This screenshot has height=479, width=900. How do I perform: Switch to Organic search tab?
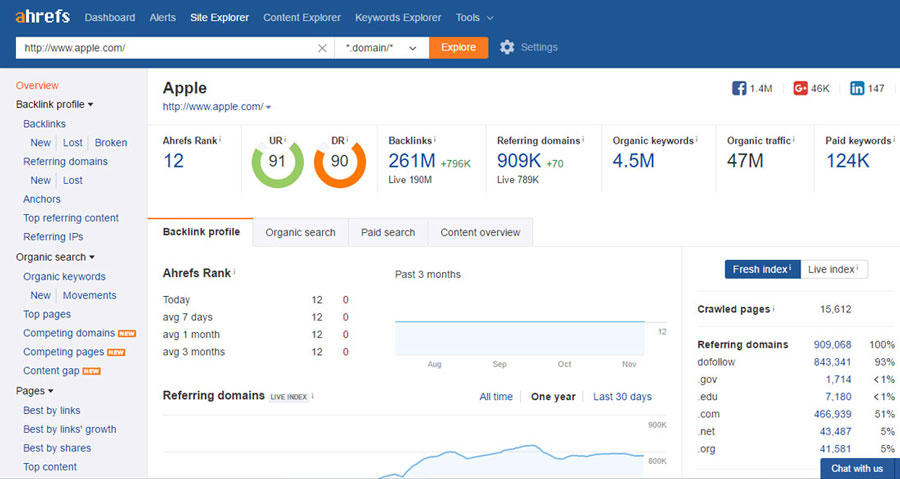[x=300, y=232]
